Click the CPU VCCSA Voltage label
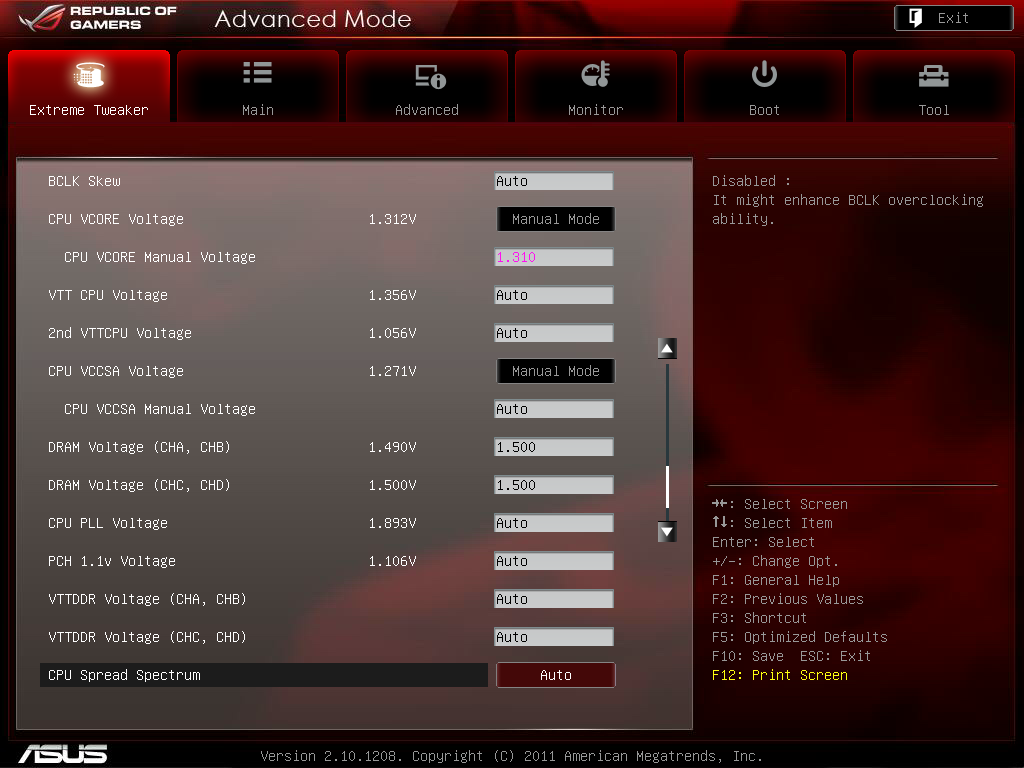 click(x=116, y=371)
